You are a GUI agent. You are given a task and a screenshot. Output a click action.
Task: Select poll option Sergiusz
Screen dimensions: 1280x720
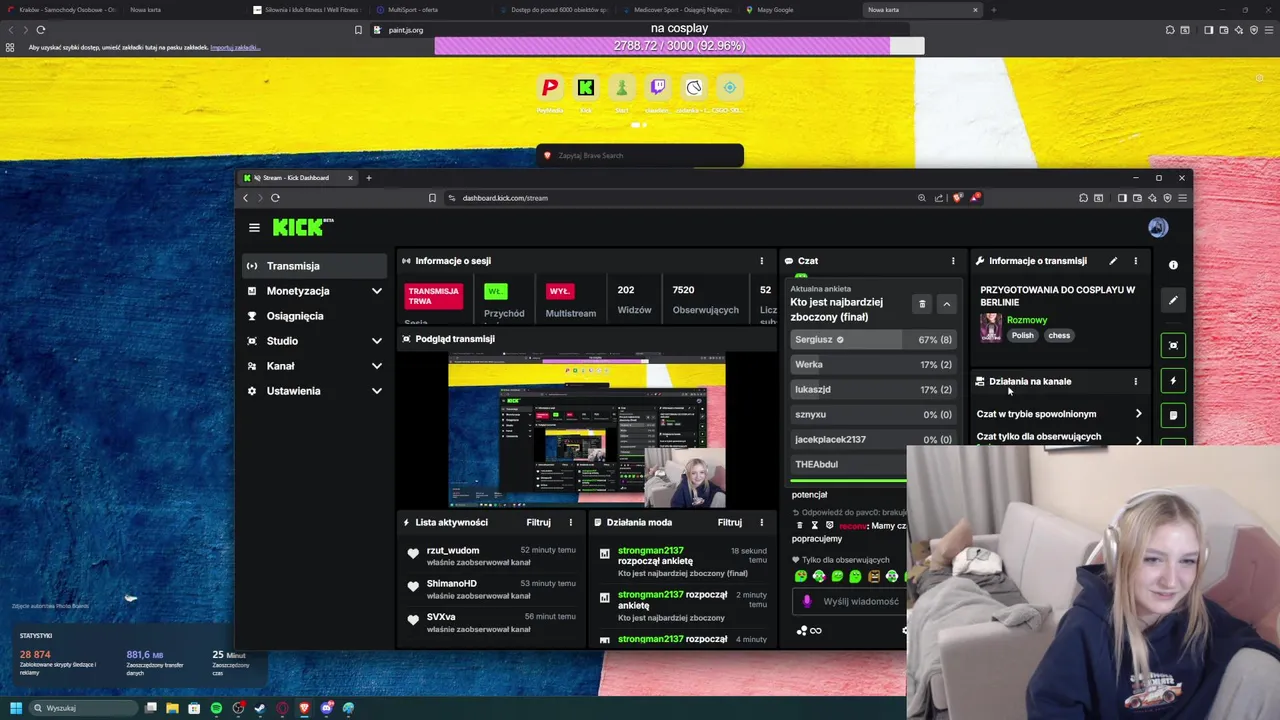coord(873,340)
